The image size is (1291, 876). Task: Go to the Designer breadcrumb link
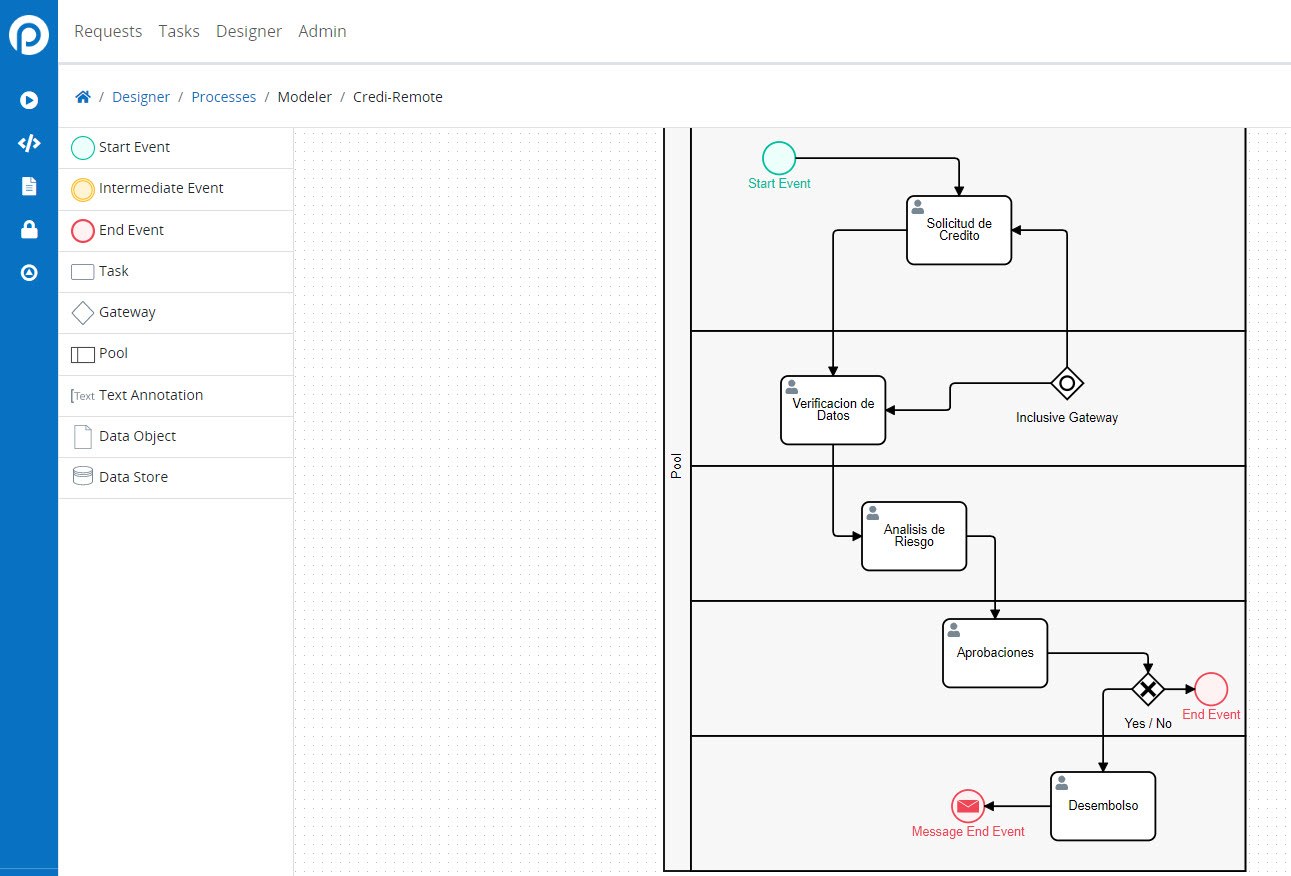tap(141, 97)
